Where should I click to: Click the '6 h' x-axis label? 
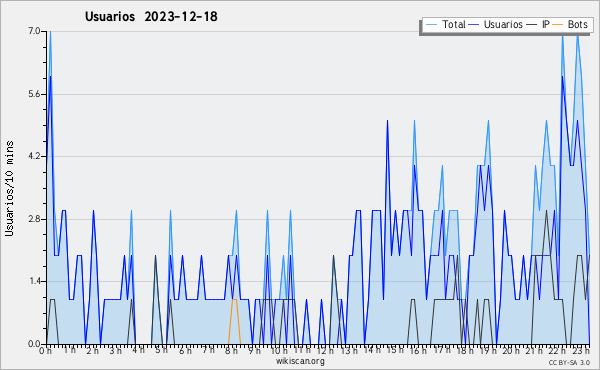point(185,350)
